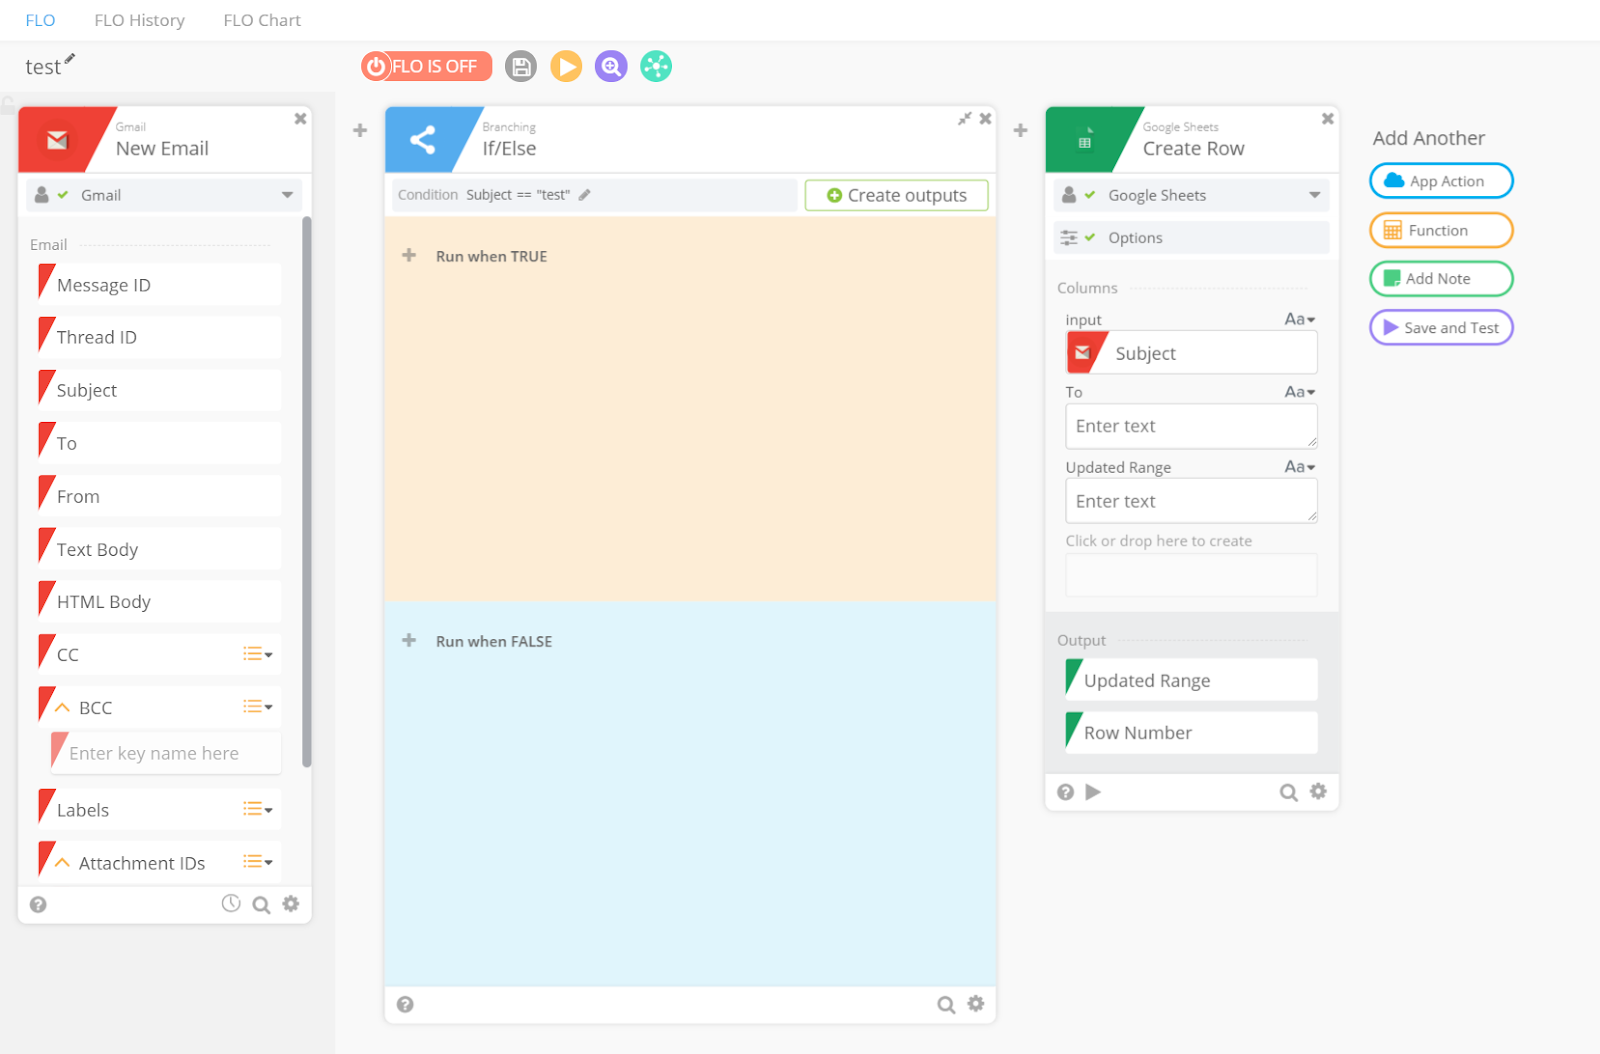Open the Google Sheets account dropdown

(x=1191, y=195)
